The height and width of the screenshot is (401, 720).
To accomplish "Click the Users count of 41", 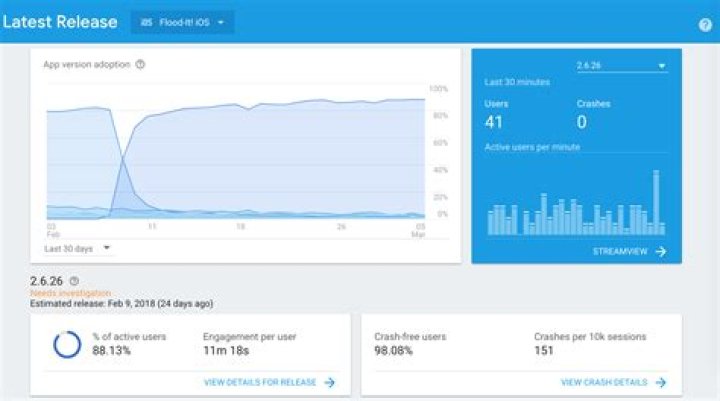I will [x=494, y=122].
